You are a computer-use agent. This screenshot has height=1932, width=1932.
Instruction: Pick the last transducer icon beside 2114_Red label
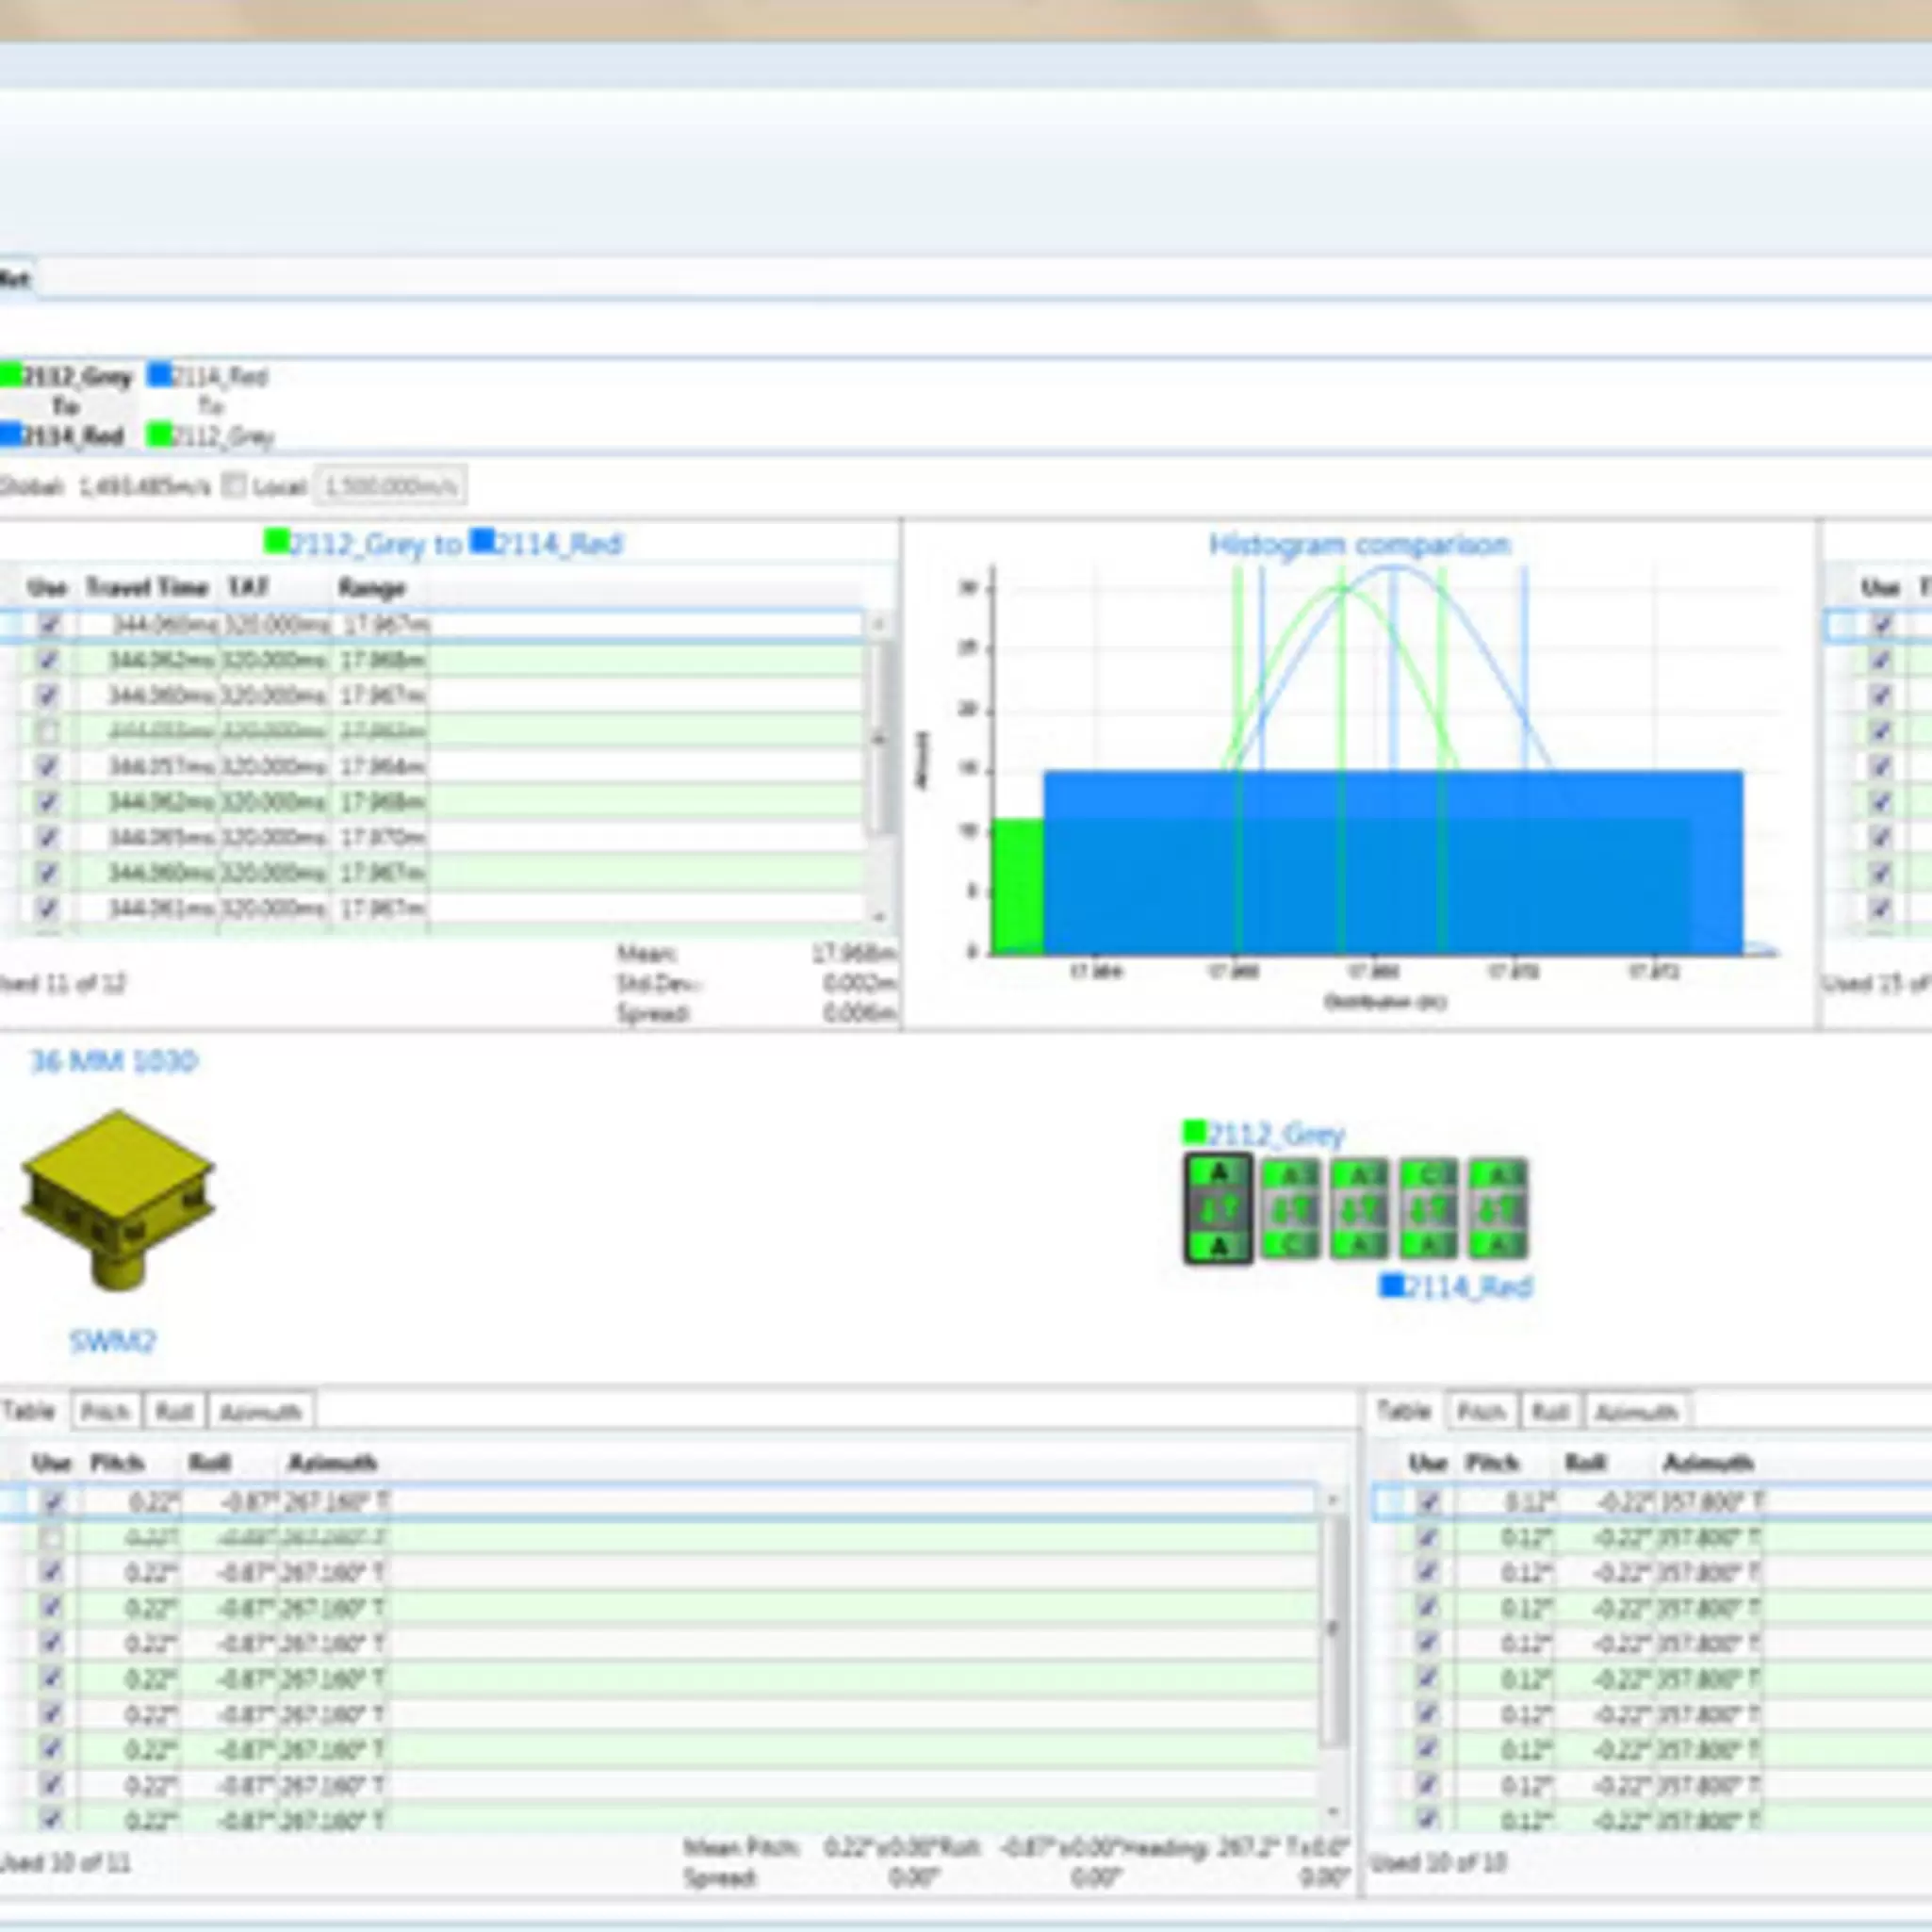(x=1498, y=1209)
